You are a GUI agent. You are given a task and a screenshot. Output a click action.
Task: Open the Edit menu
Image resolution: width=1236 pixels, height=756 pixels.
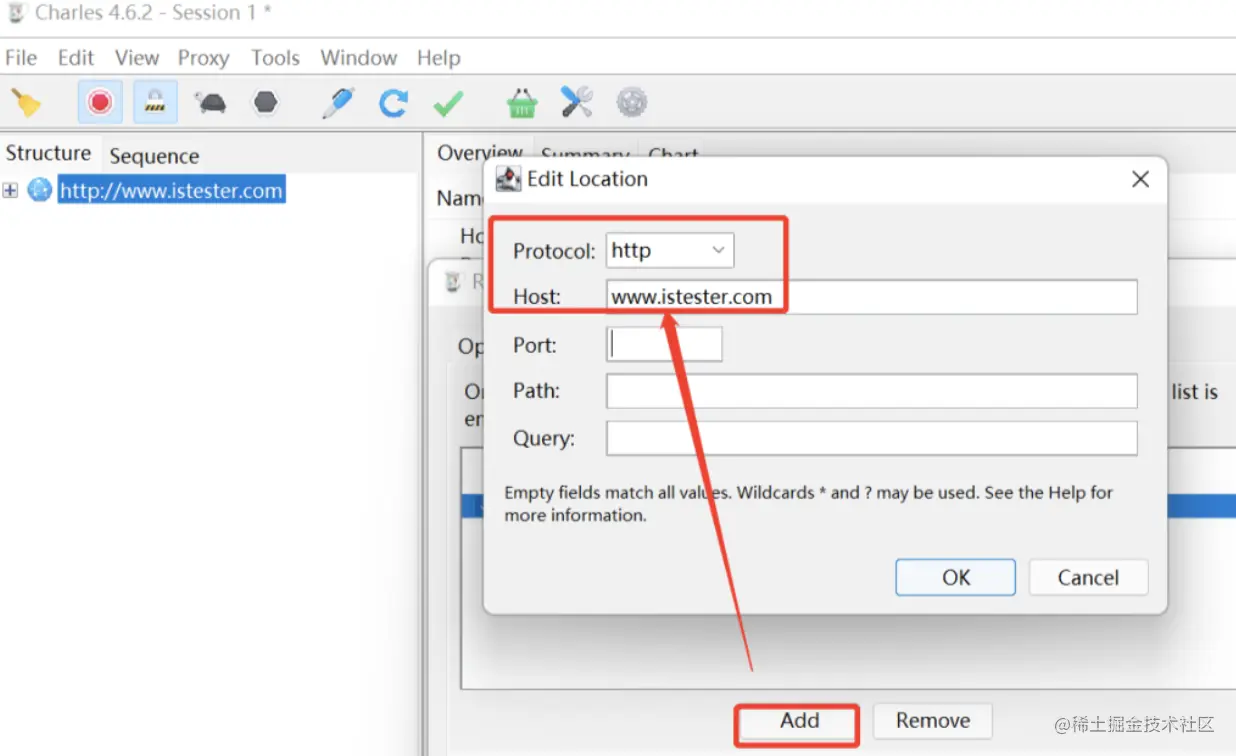coord(76,57)
